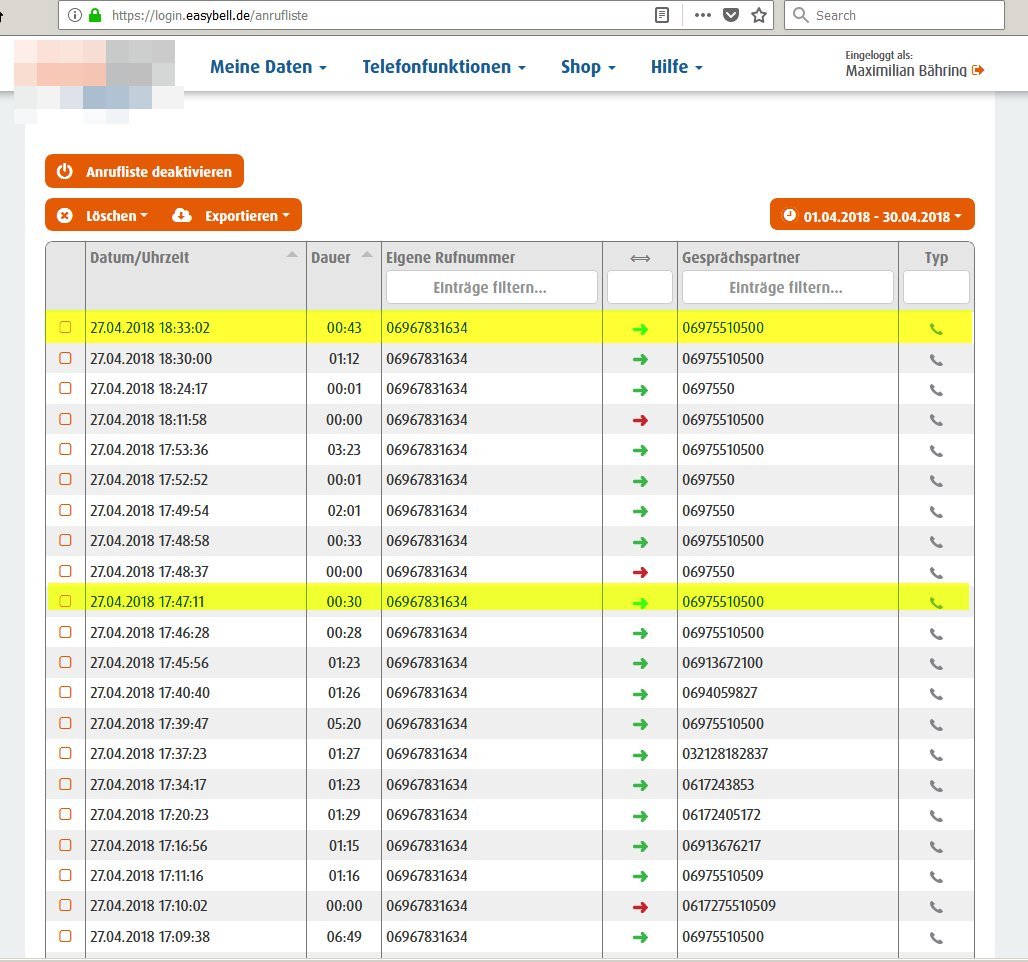The height and width of the screenshot is (962, 1028).
Task: Click the green padlock site security icon
Action: [96, 15]
